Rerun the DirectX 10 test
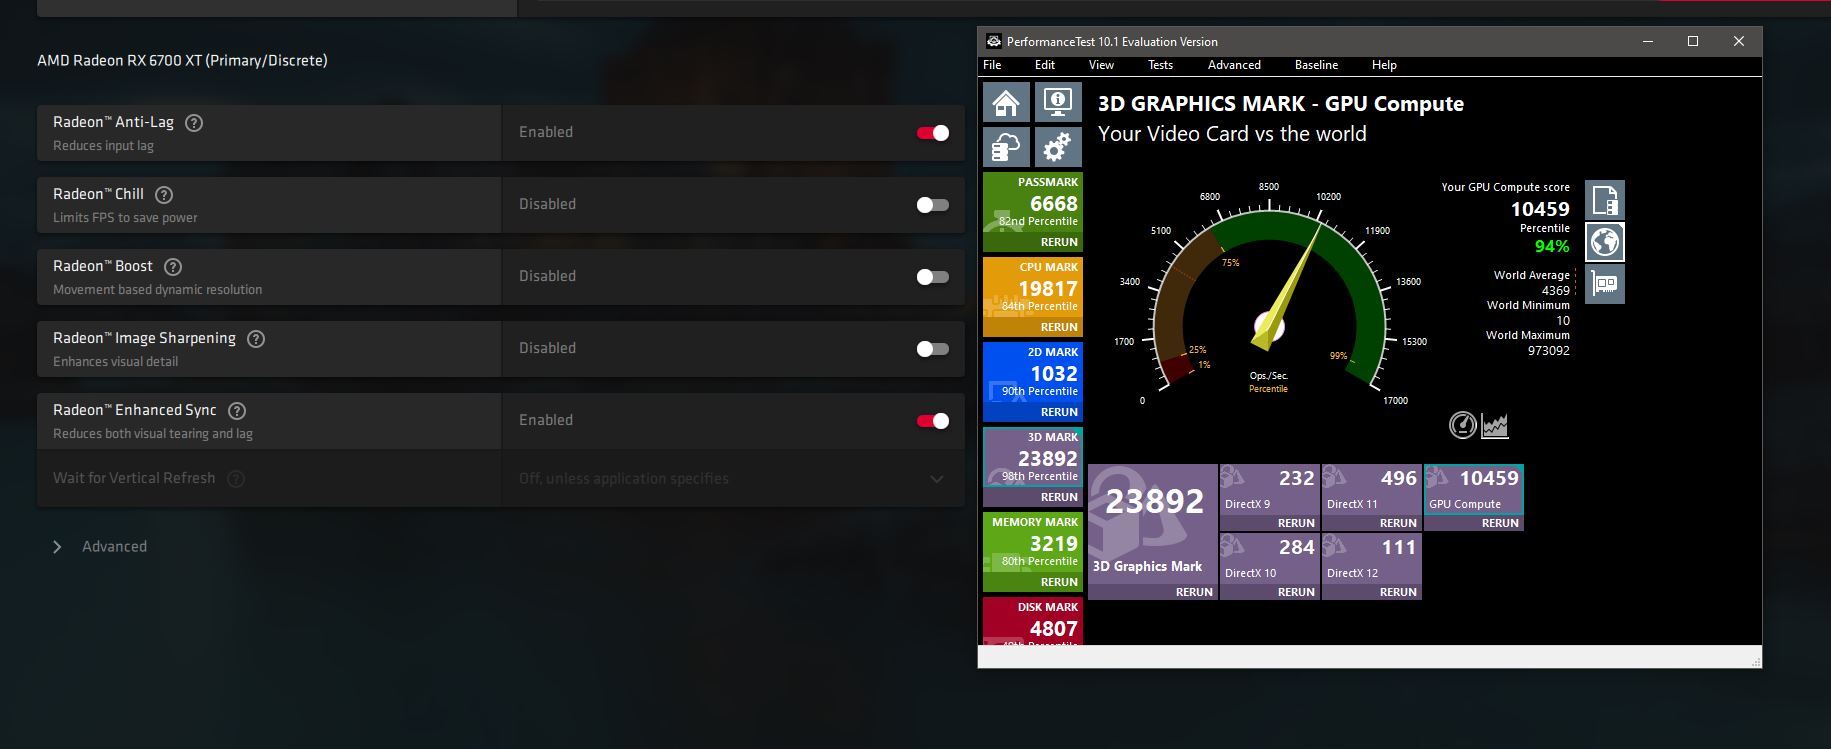1831x749 pixels. coord(1296,592)
